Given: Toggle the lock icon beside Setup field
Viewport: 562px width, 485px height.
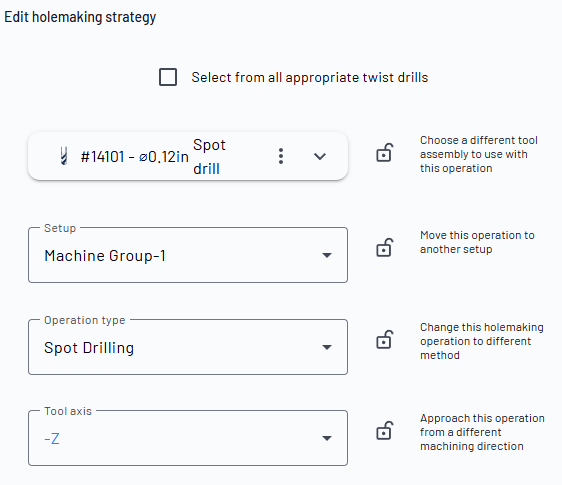Looking at the screenshot, I should point(385,248).
